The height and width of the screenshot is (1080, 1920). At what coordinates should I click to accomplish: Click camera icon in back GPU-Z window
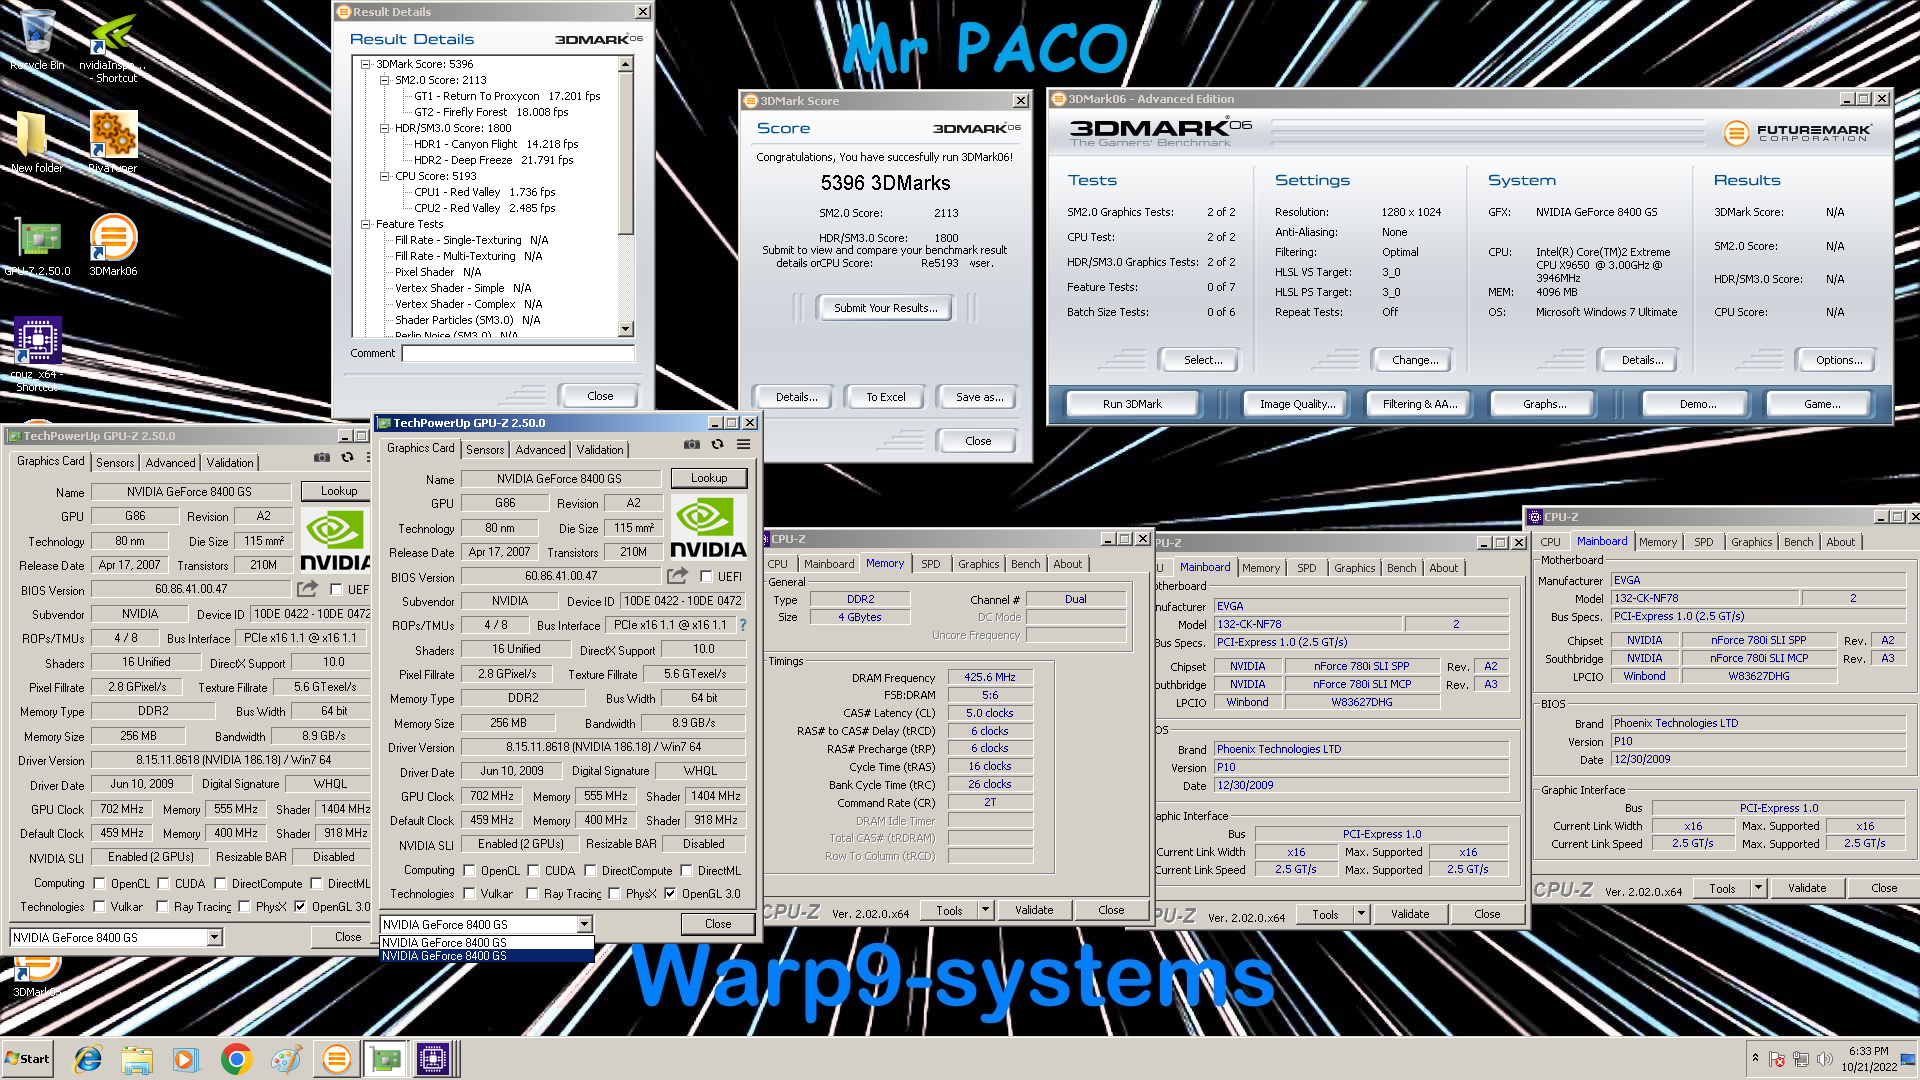point(321,457)
